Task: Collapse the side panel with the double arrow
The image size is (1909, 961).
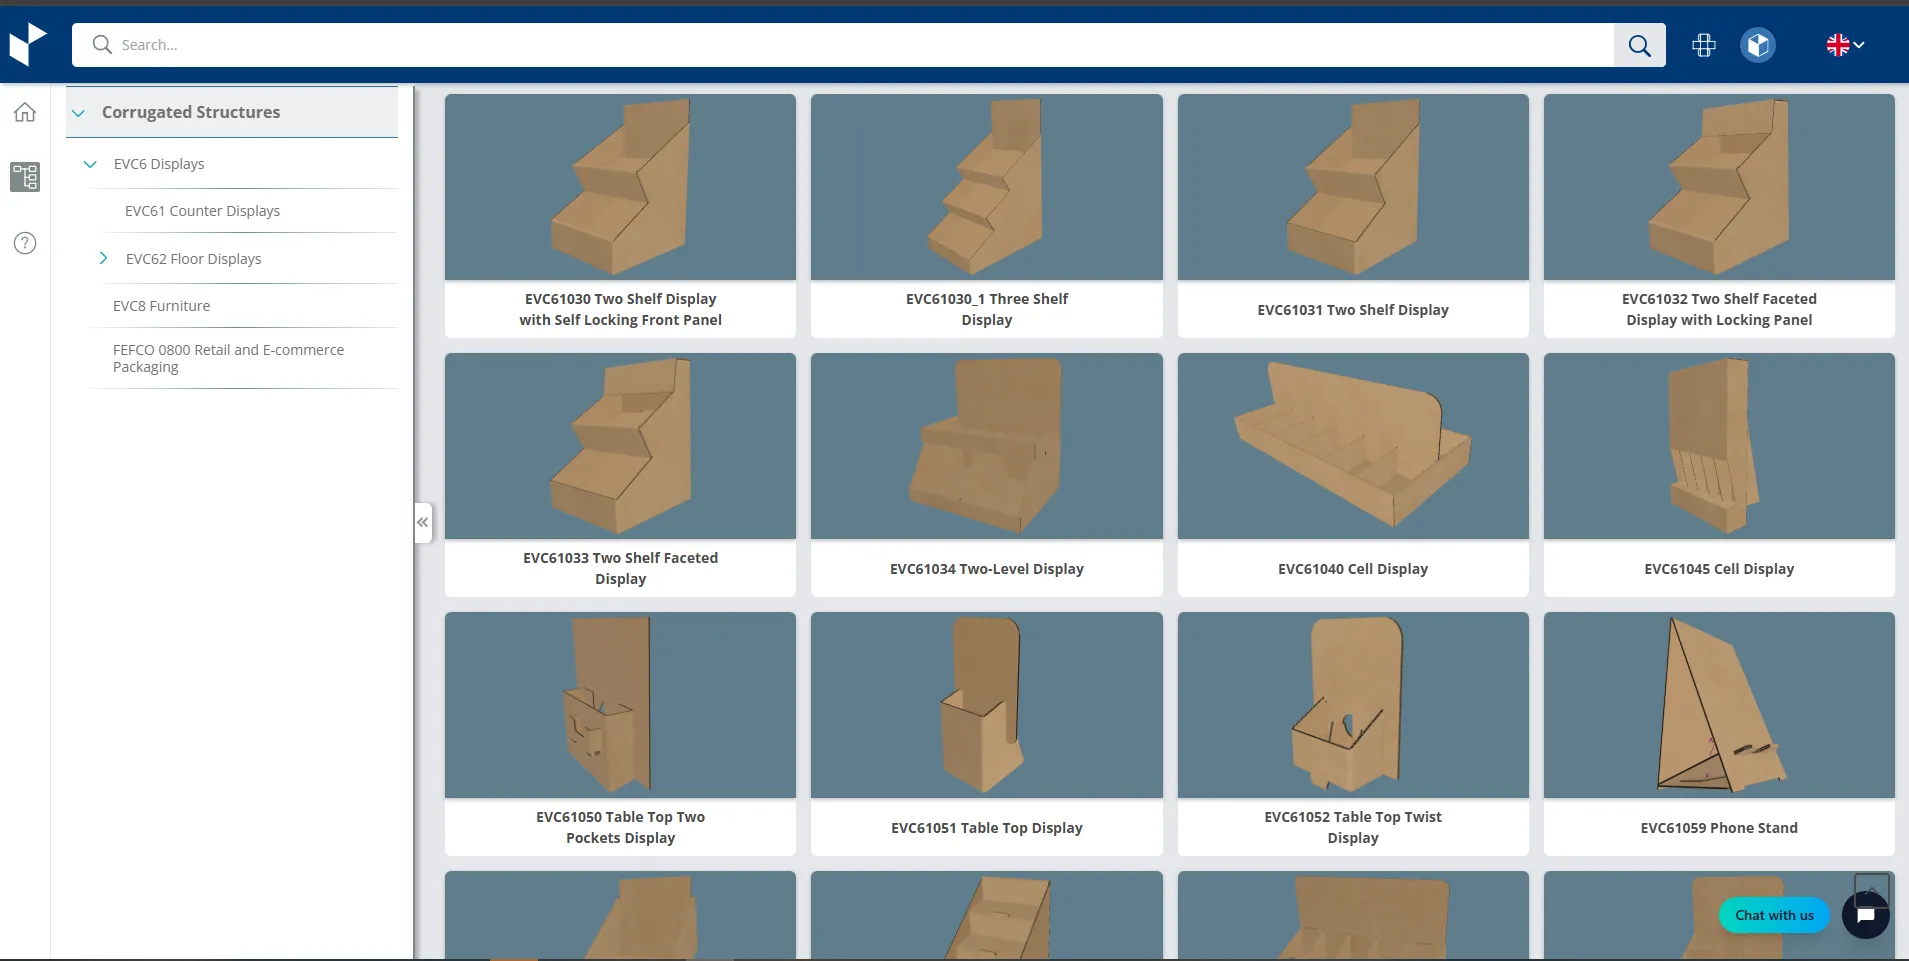Action: (x=423, y=522)
